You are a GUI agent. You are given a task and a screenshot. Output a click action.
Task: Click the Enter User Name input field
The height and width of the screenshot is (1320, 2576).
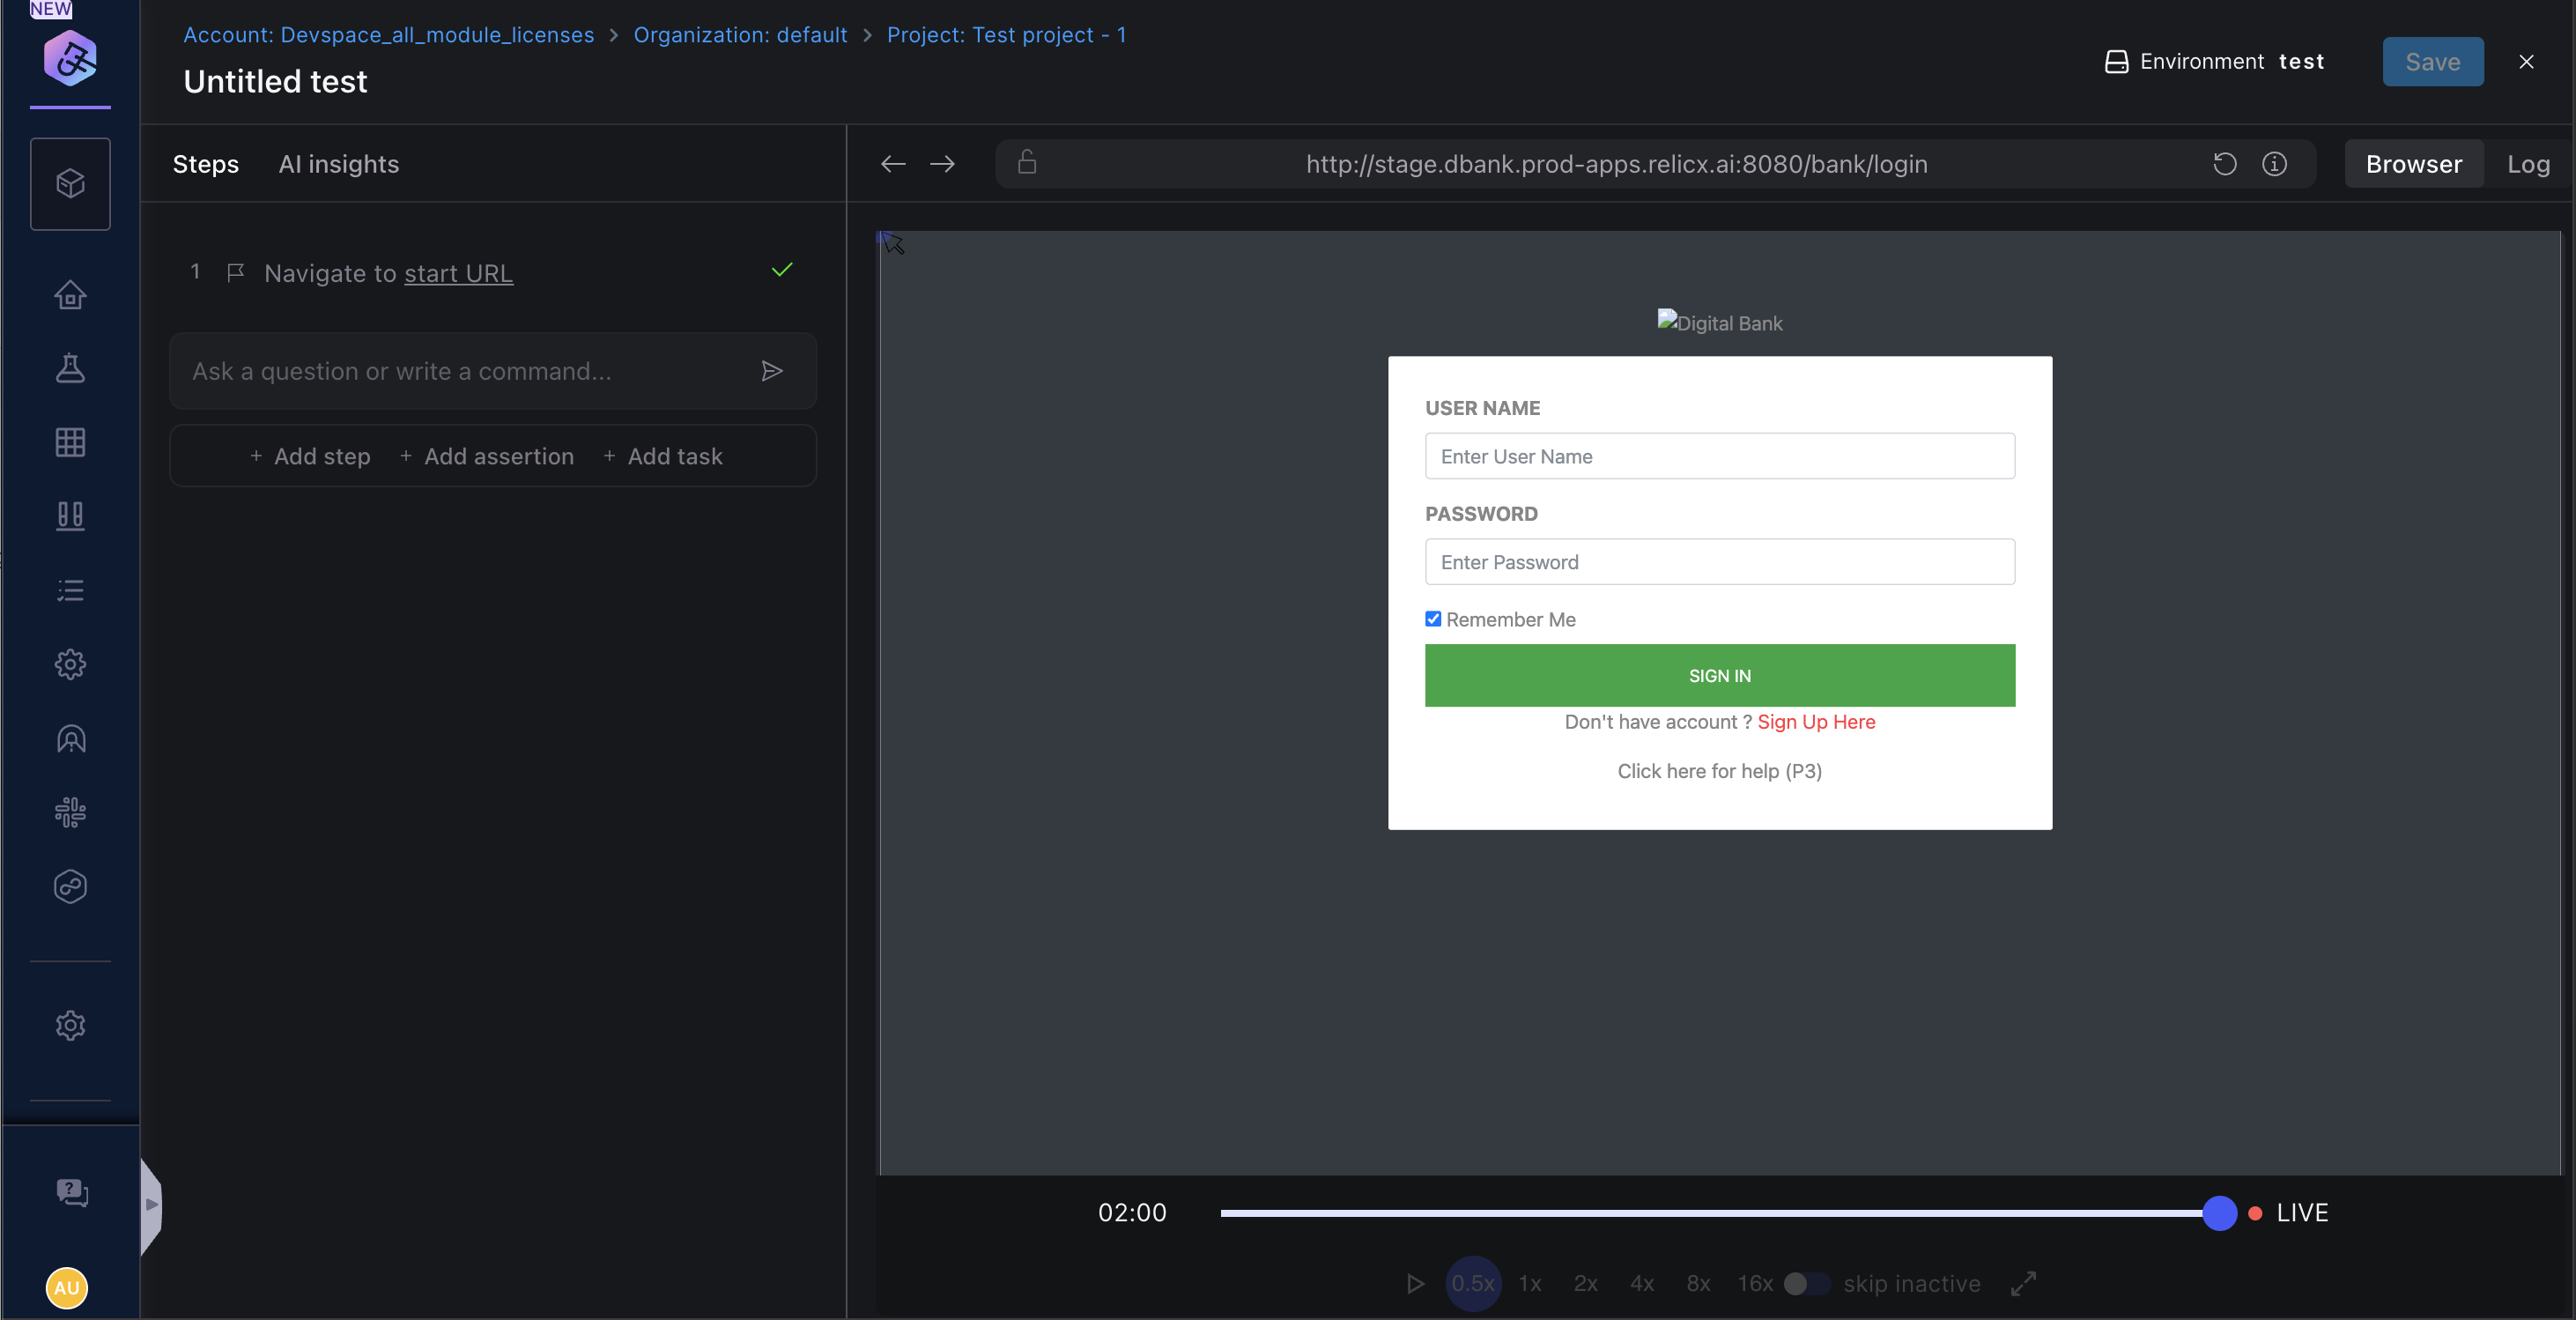tap(1718, 456)
